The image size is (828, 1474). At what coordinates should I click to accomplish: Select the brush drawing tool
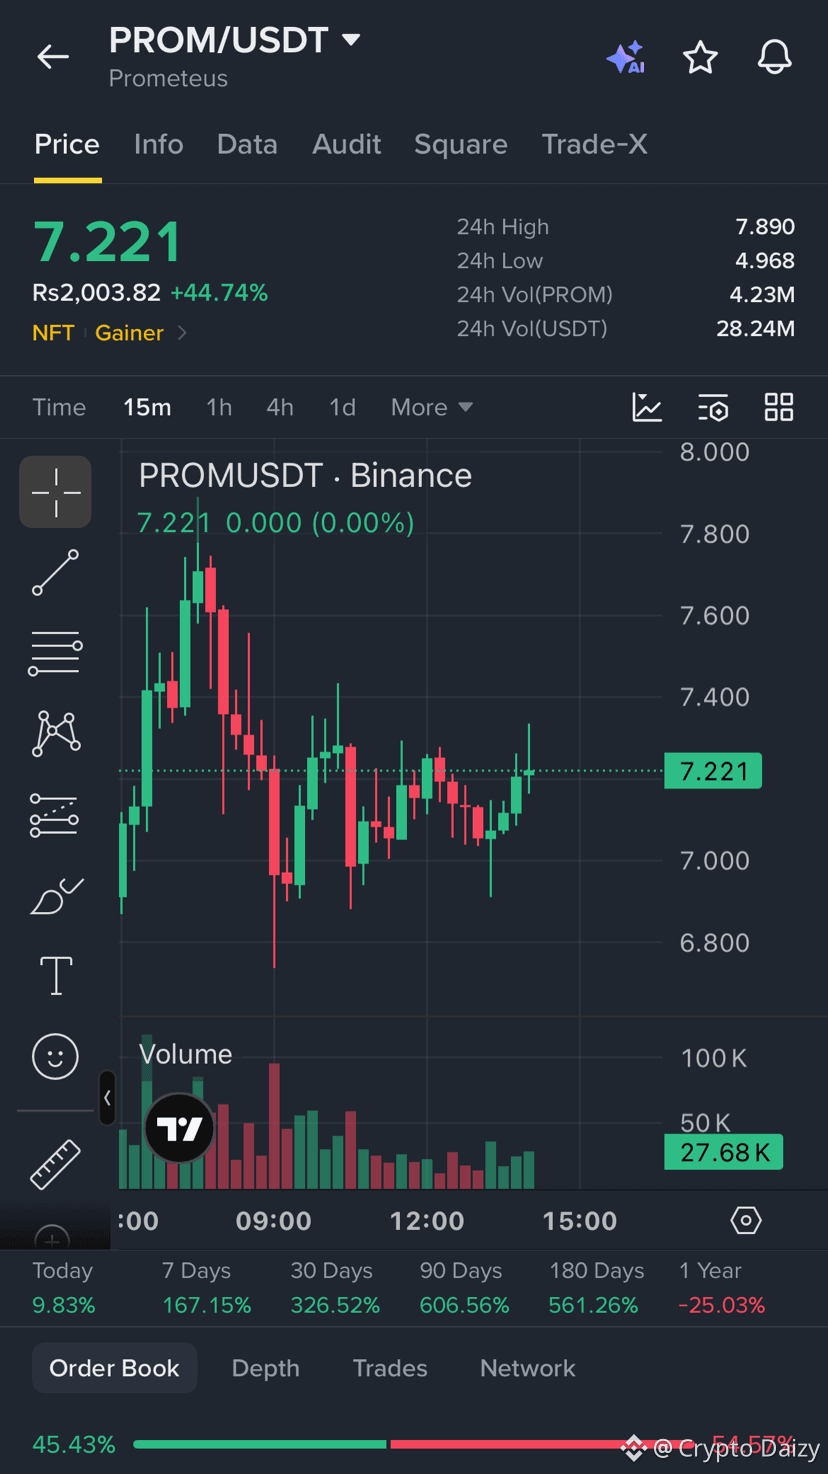click(56, 896)
